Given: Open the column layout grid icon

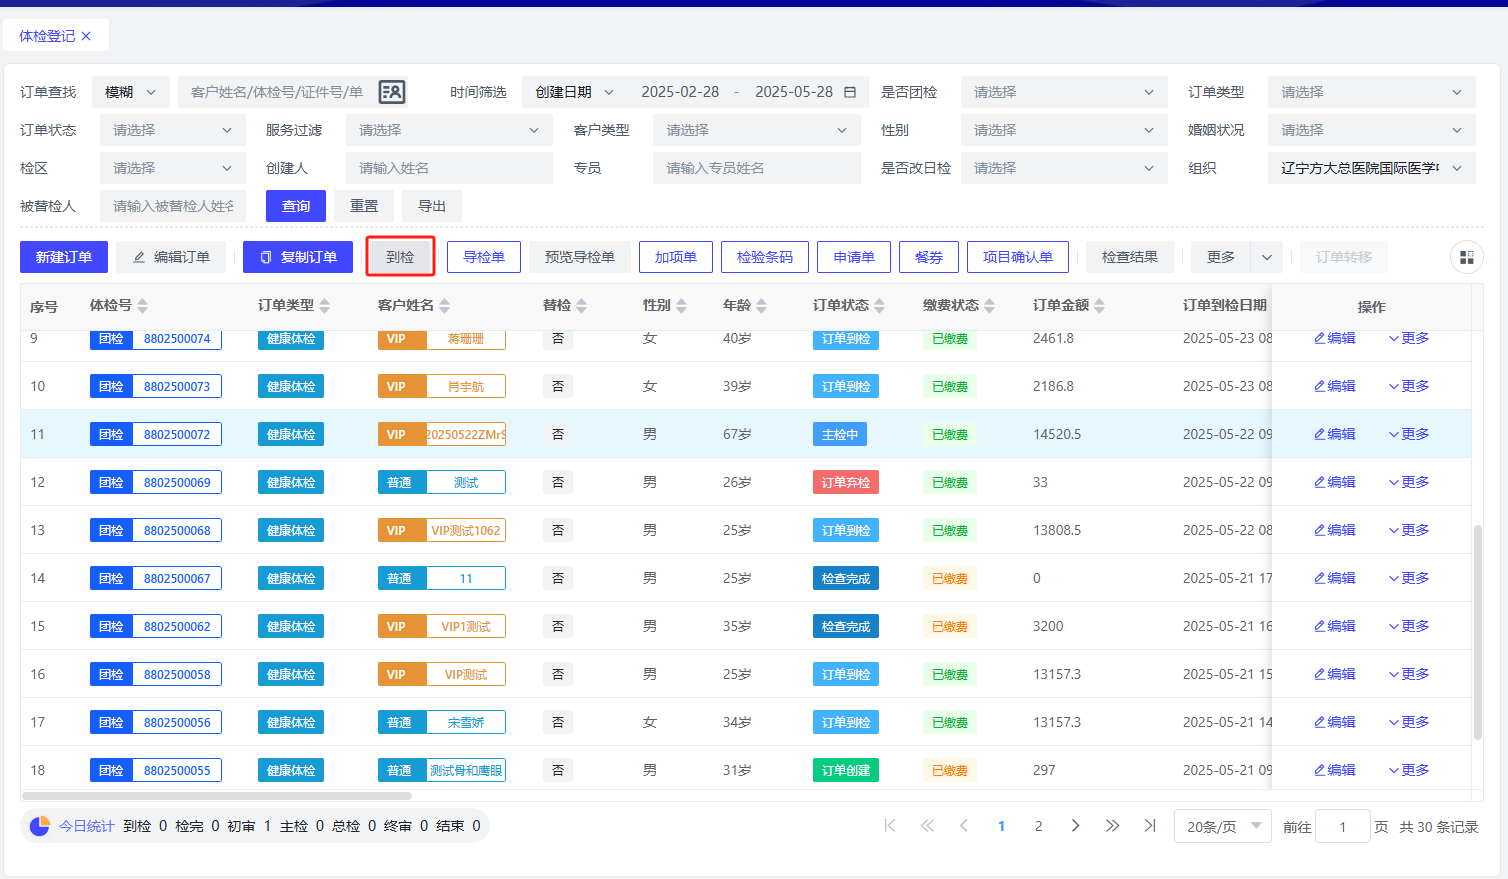Looking at the screenshot, I should coord(1467,257).
